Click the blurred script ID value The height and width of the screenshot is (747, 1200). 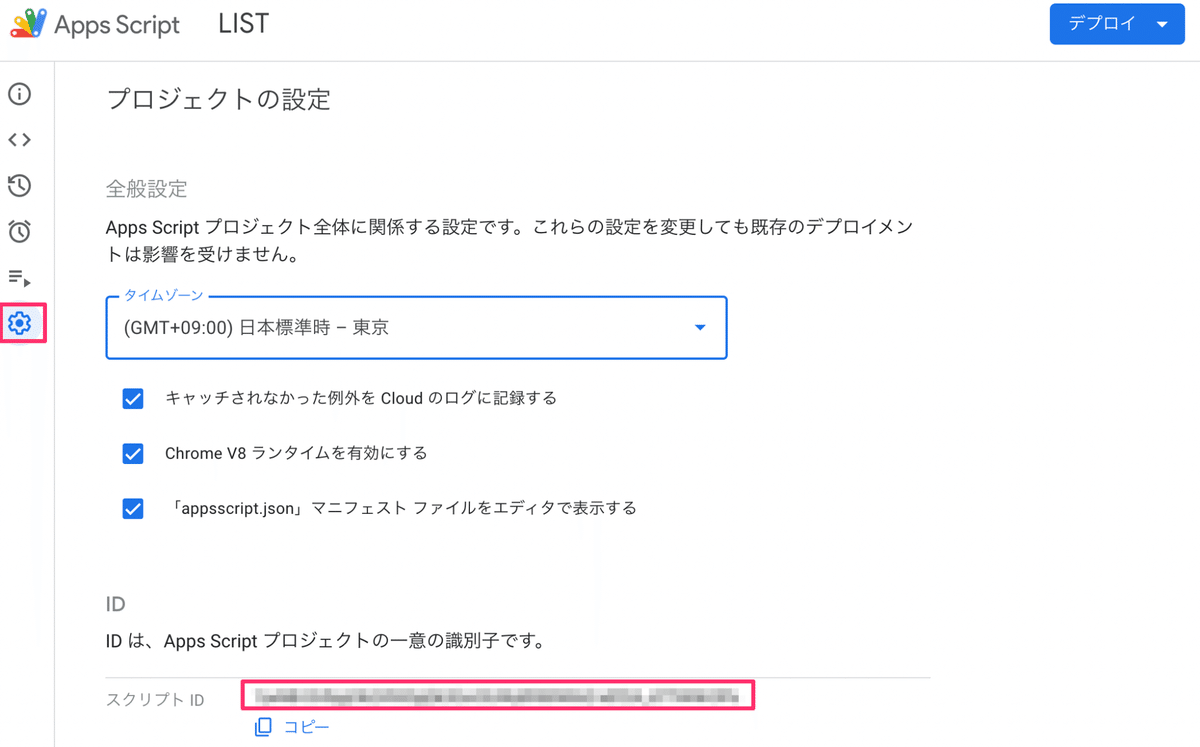(498, 695)
